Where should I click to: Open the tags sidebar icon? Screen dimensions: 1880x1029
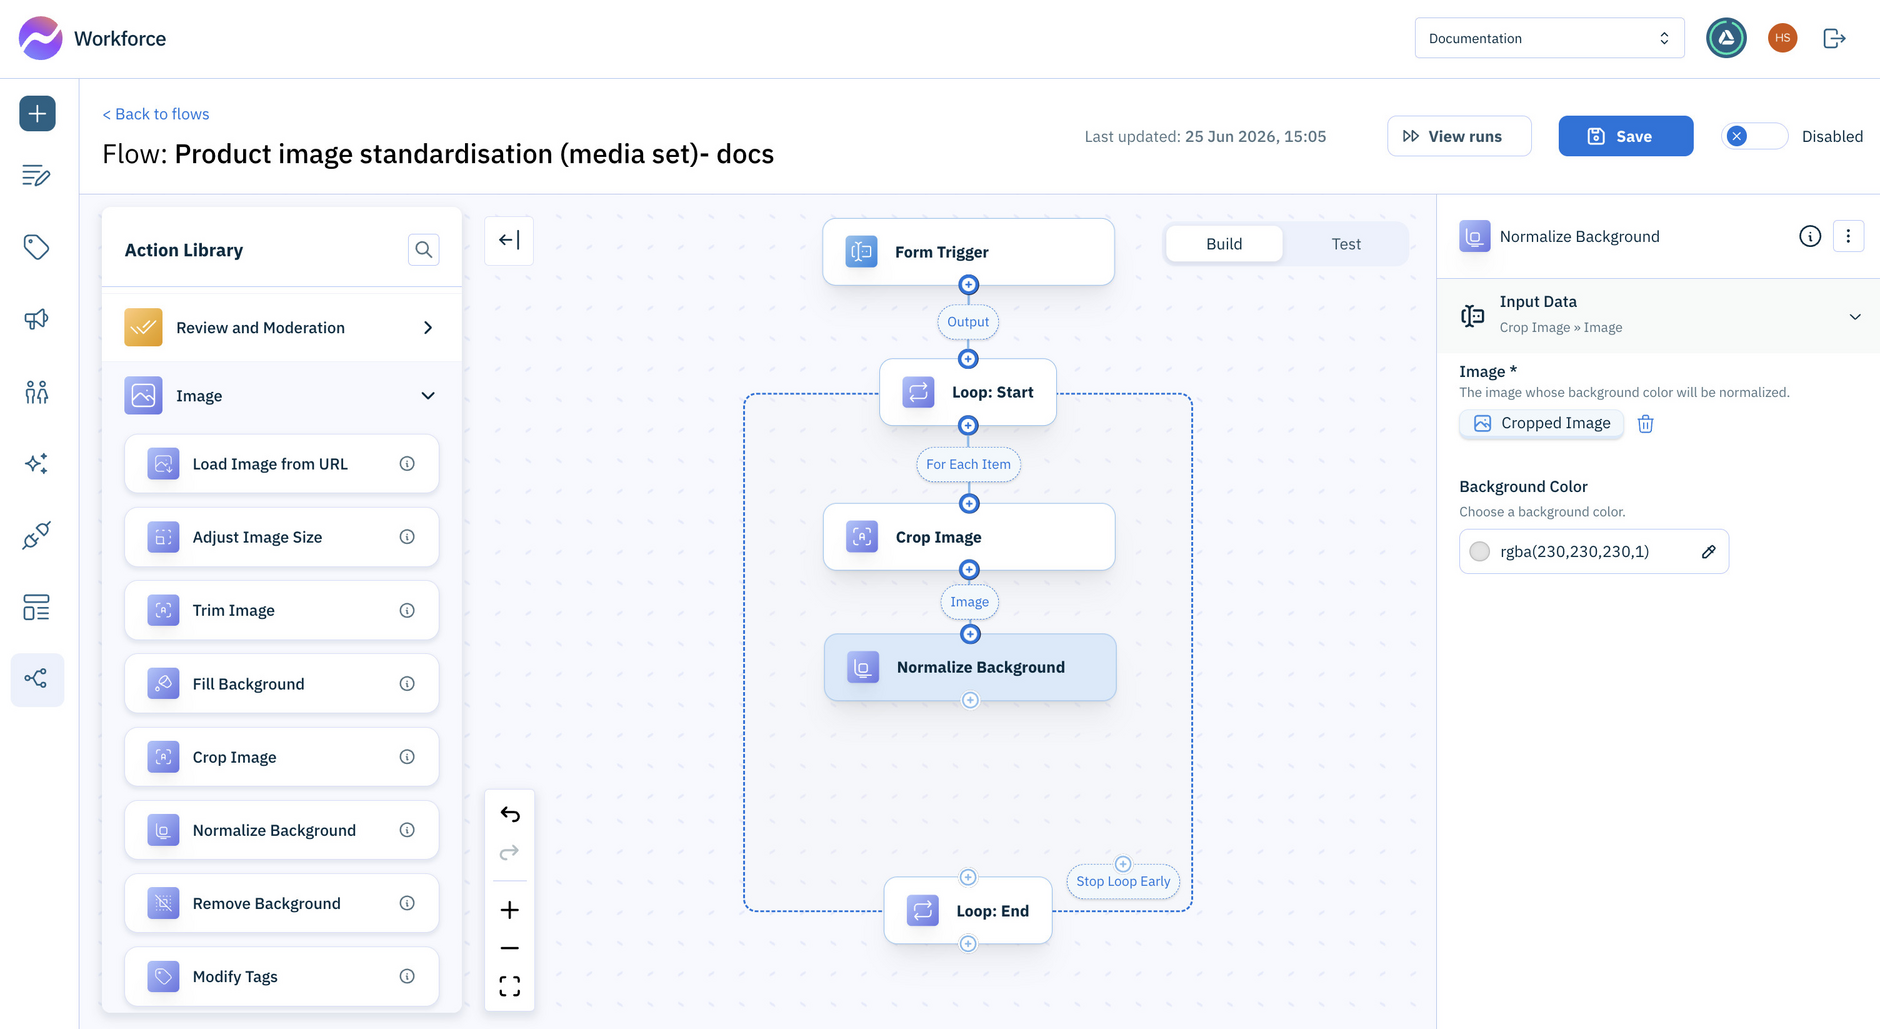[36, 247]
